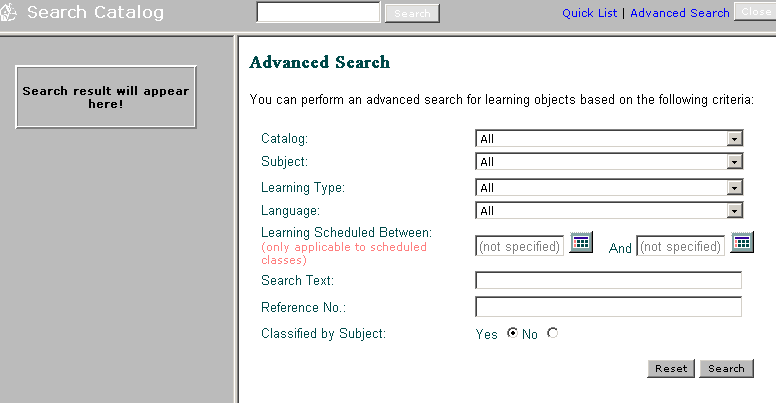Click the bottom Search button in form
The height and width of the screenshot is (403, 776).
pos(726,368)
